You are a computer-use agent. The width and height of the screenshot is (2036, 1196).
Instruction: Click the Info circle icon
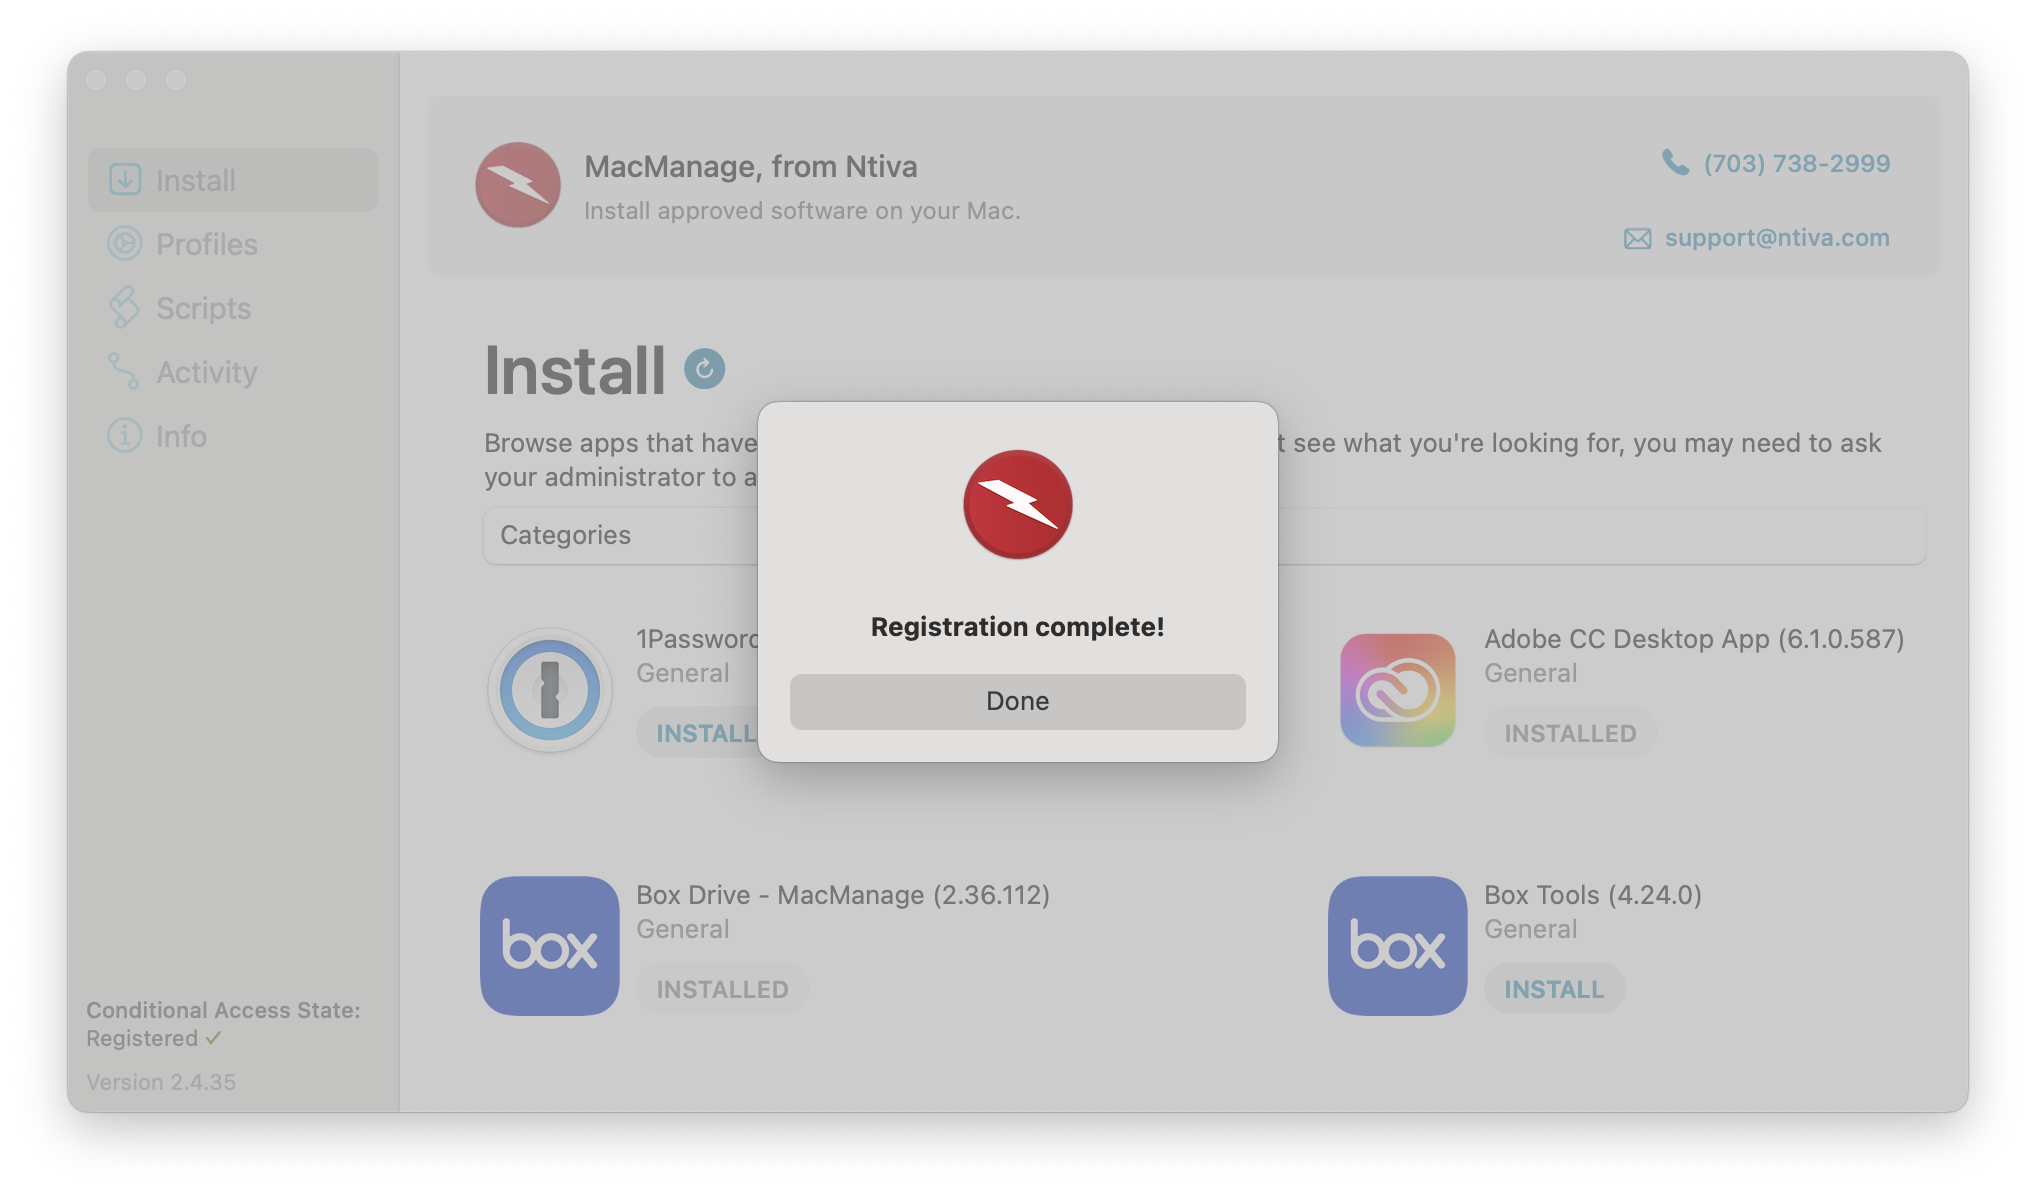(125, 436)
